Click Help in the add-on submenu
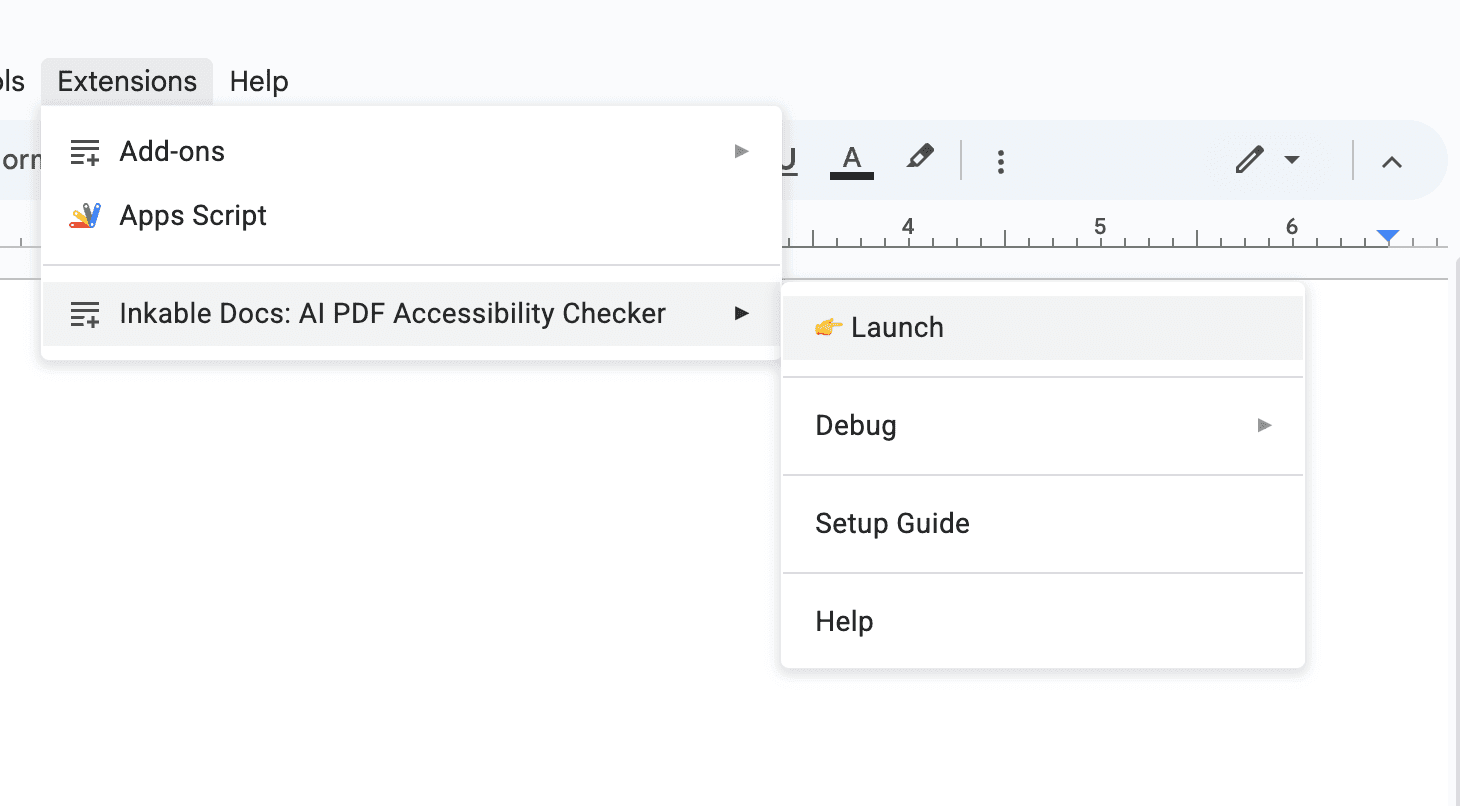This screenshot has width=1460, height=806. (x=843, y=621)
